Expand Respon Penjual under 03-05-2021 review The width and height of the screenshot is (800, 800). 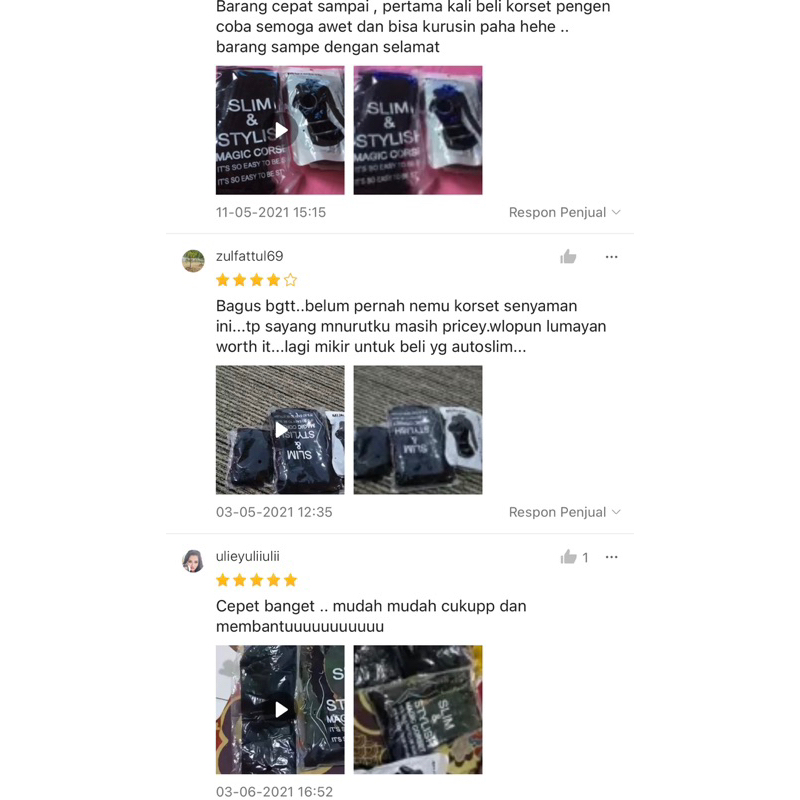[564, 512]
